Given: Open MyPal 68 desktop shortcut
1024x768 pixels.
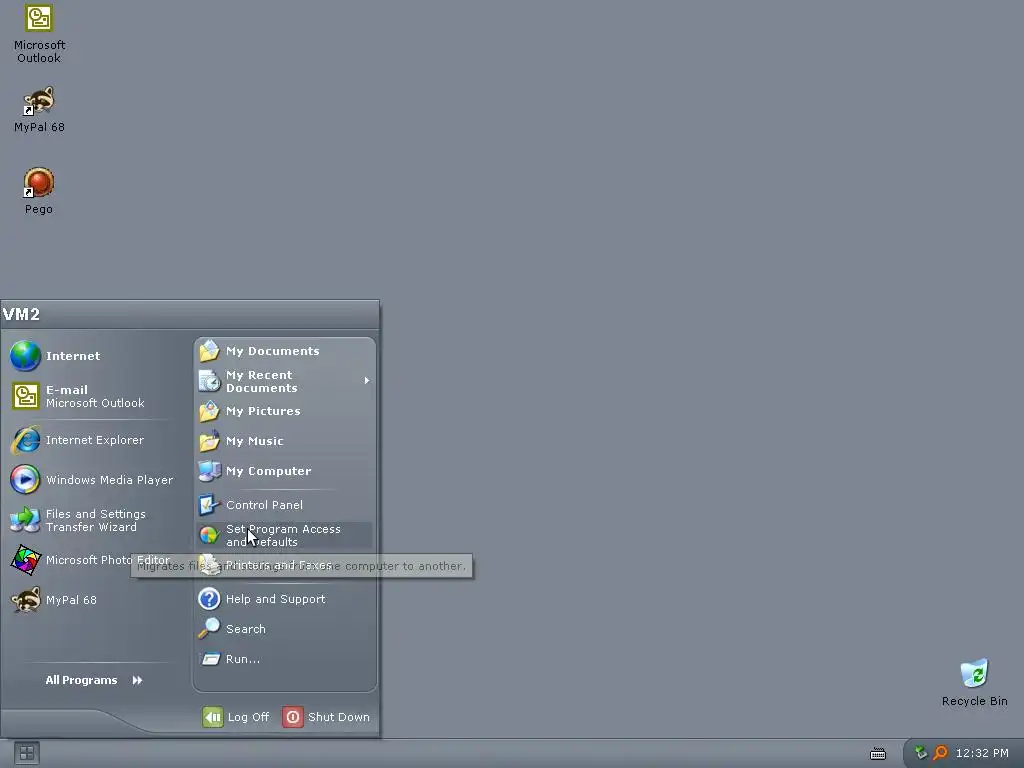Looking at the screenshot, I should coord(39,109).
